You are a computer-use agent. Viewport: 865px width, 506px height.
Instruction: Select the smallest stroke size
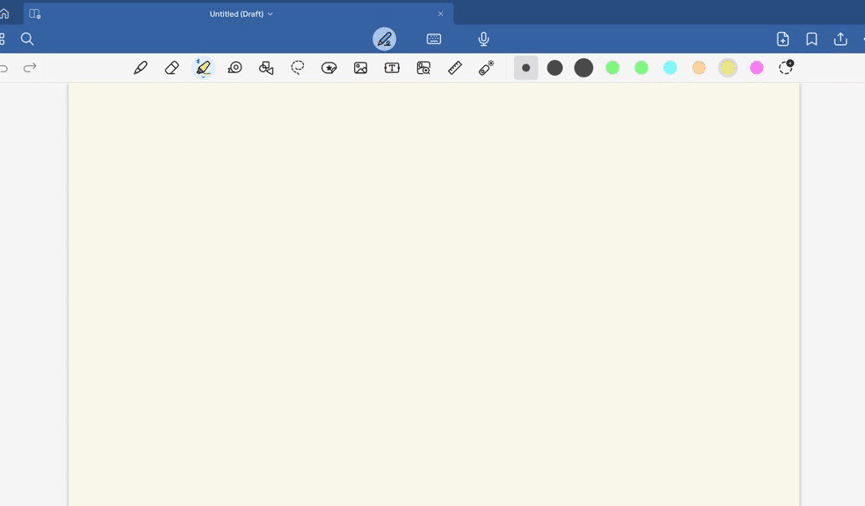click(x=526, y=68)
